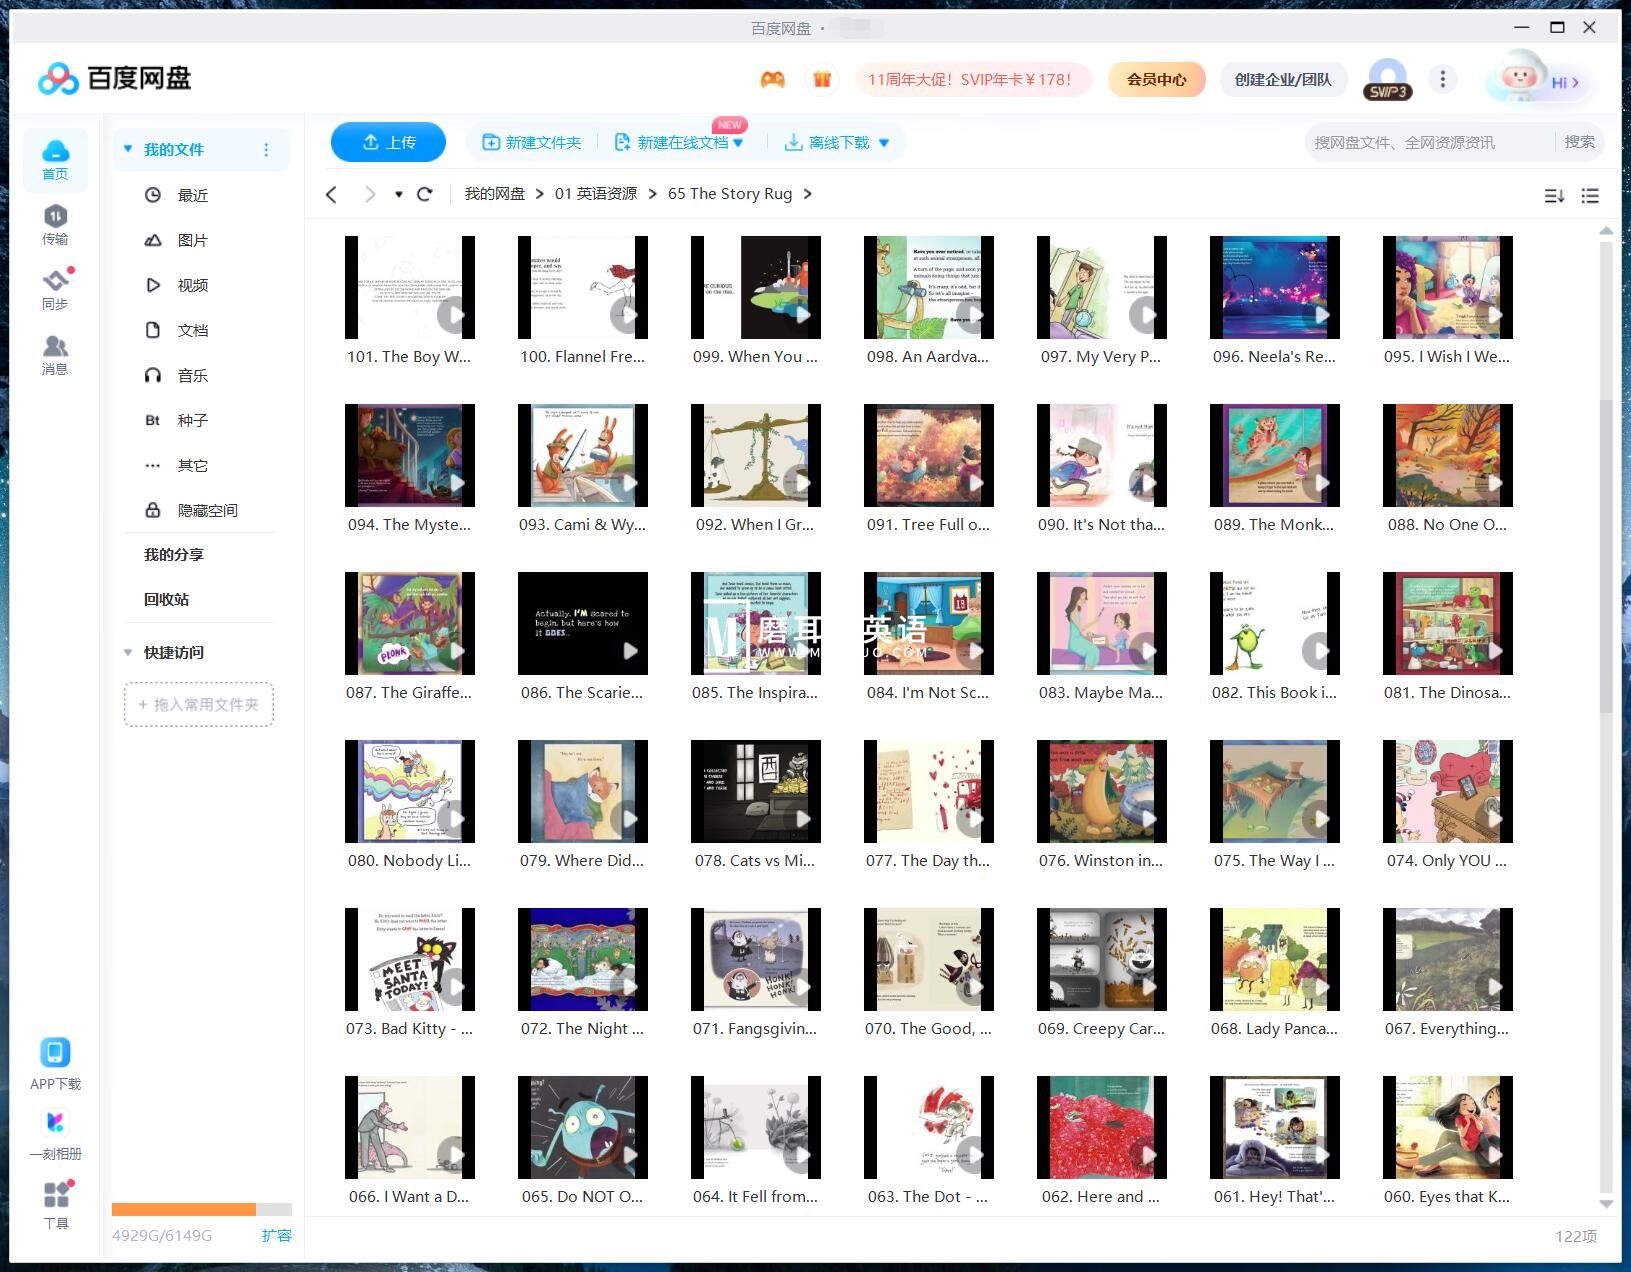Open 我的分享 in the left menu
1631x1272 pixels.
172,554
